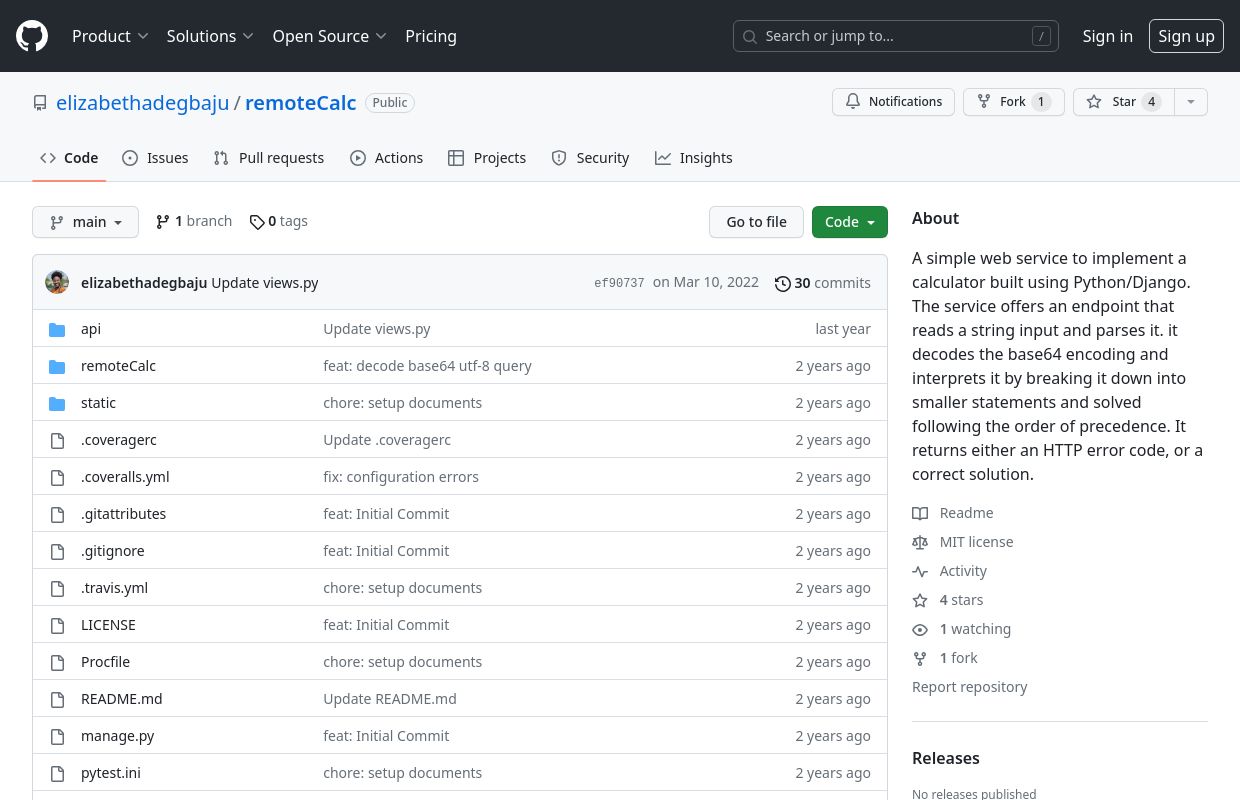The height and width of the screenshot is (800, 1240).
Task: Click the Procfile file icon
Action: point(57,662)
